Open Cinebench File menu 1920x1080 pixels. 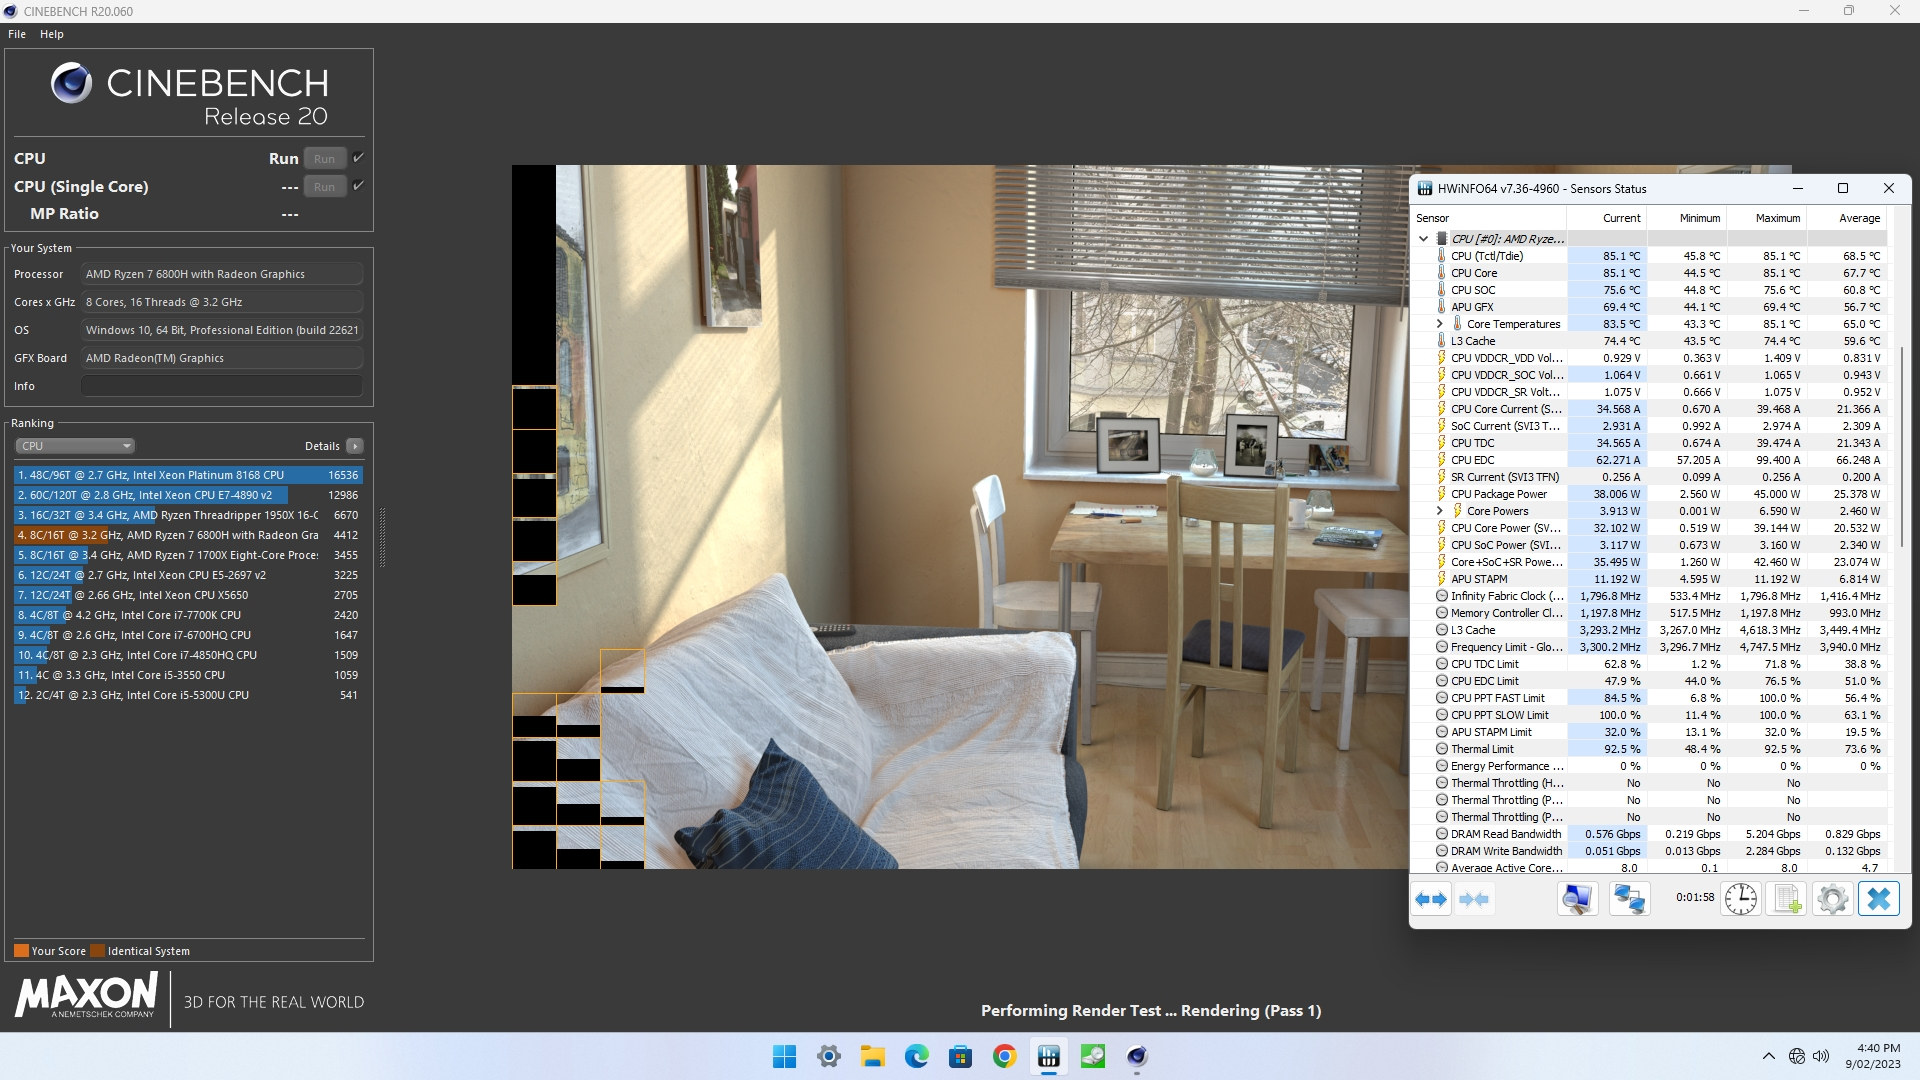pos(17,34)
